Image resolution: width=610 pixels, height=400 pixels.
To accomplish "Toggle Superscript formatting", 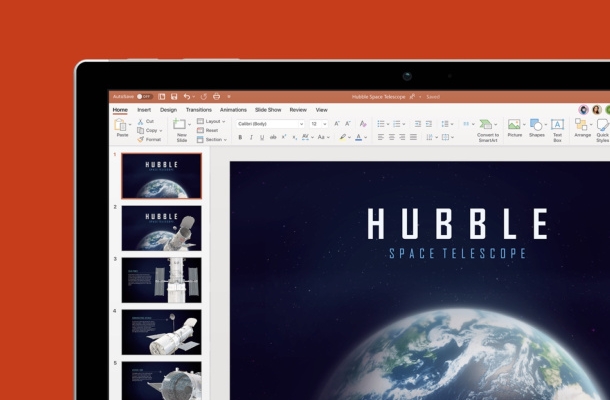I will point(284,137).
